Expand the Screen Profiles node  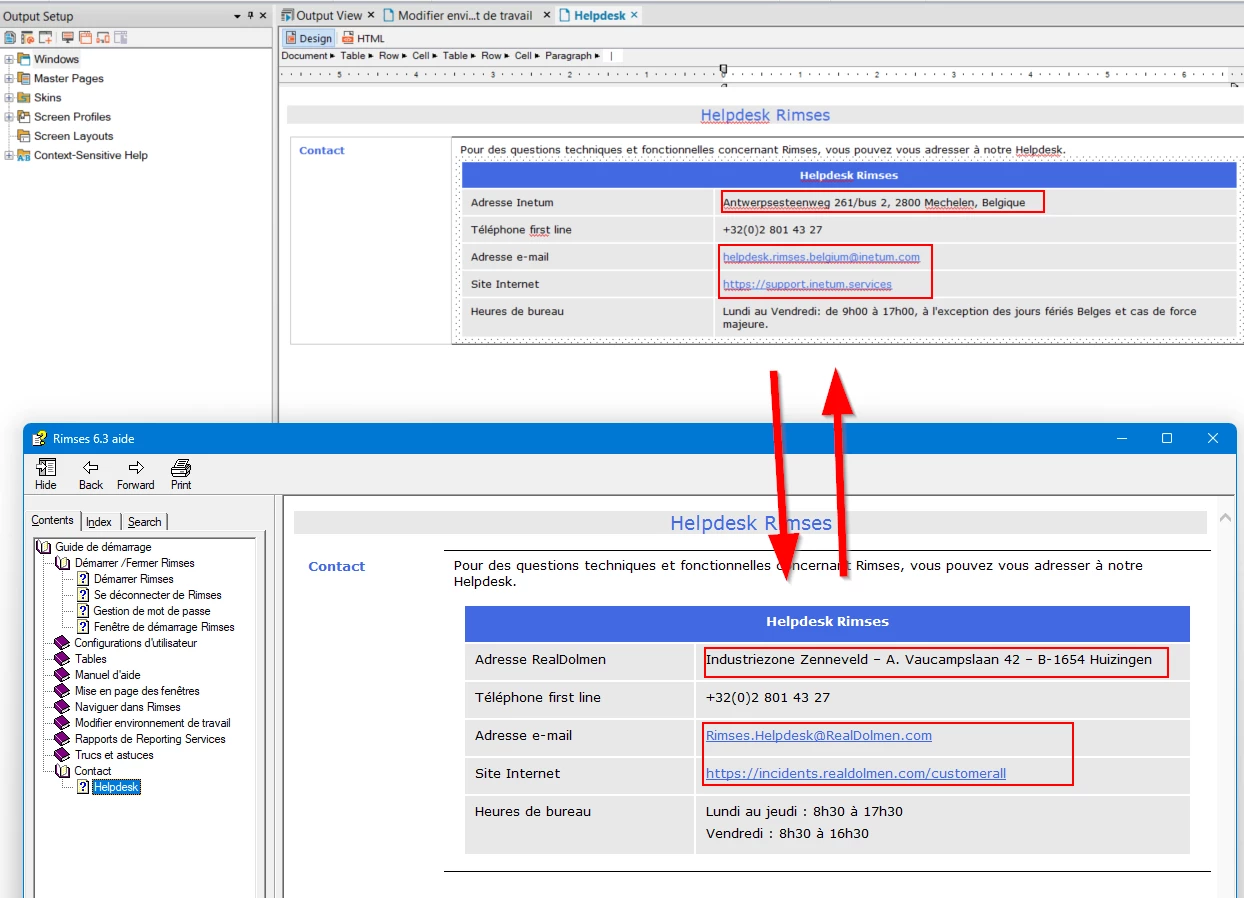(x=9, y=116)
